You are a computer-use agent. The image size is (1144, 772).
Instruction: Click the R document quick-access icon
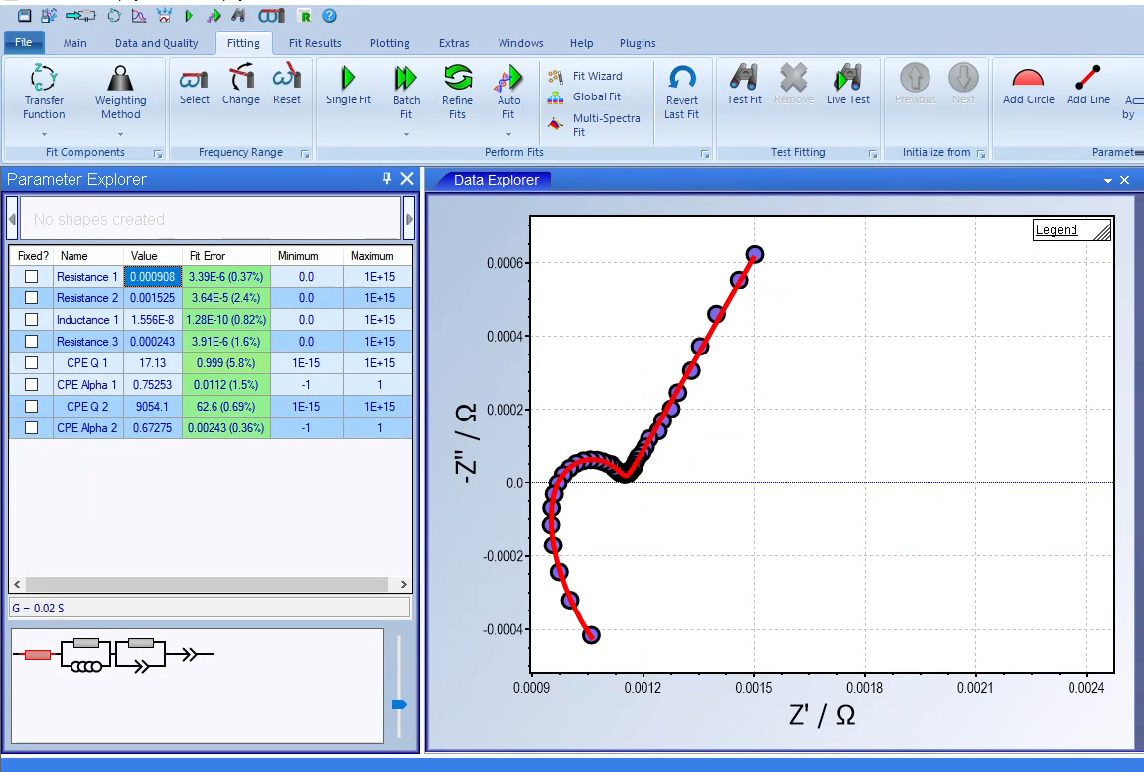click(305, 15)
